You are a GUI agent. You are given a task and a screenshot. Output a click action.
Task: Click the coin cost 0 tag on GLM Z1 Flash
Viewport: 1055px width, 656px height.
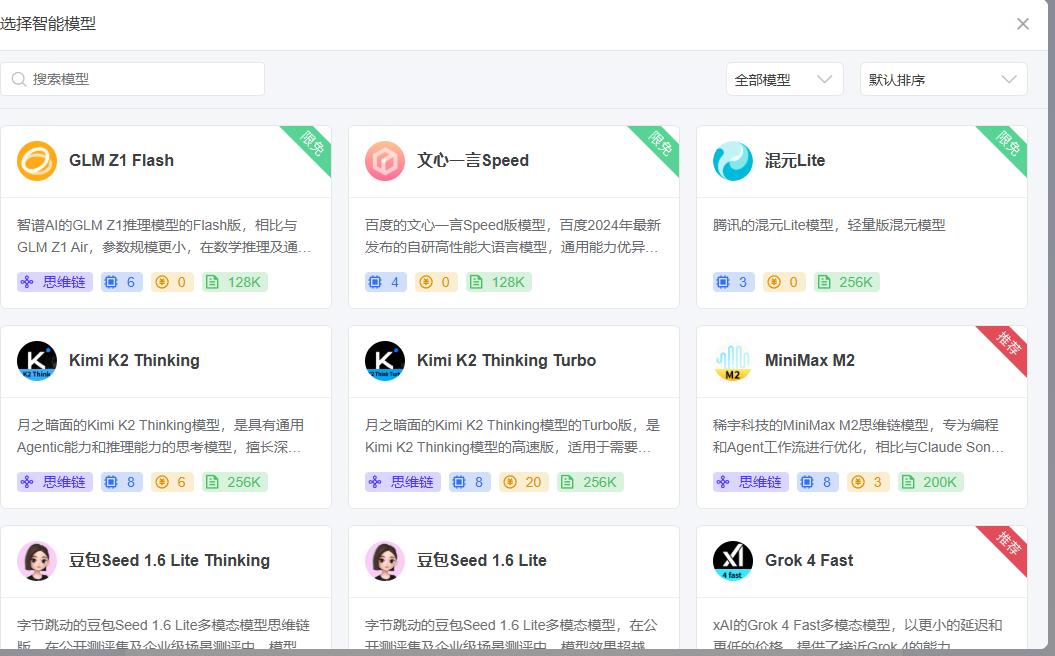(172, 282)
